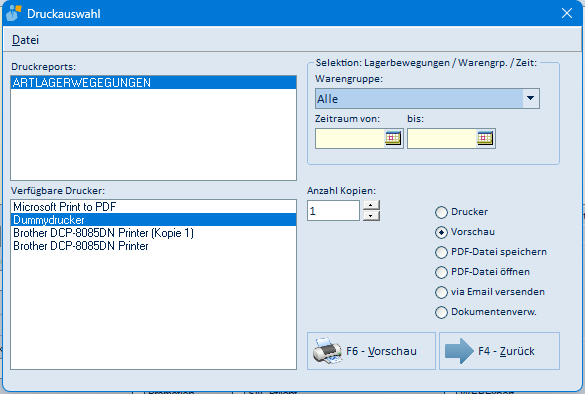Screen dimensions: 585x394
Task: Select ARTLAGERWEGEGUNGEN report
Action: (154, 82)
